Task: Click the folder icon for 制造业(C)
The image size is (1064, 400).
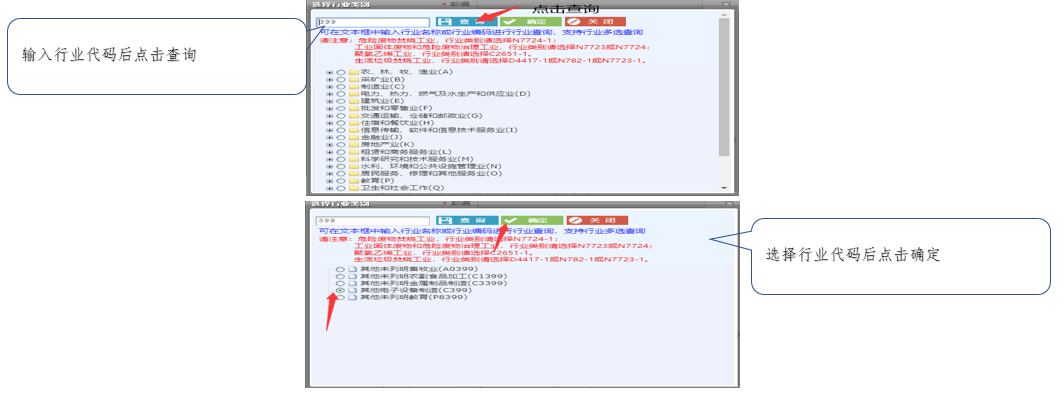Action: [x=353, y=86]
